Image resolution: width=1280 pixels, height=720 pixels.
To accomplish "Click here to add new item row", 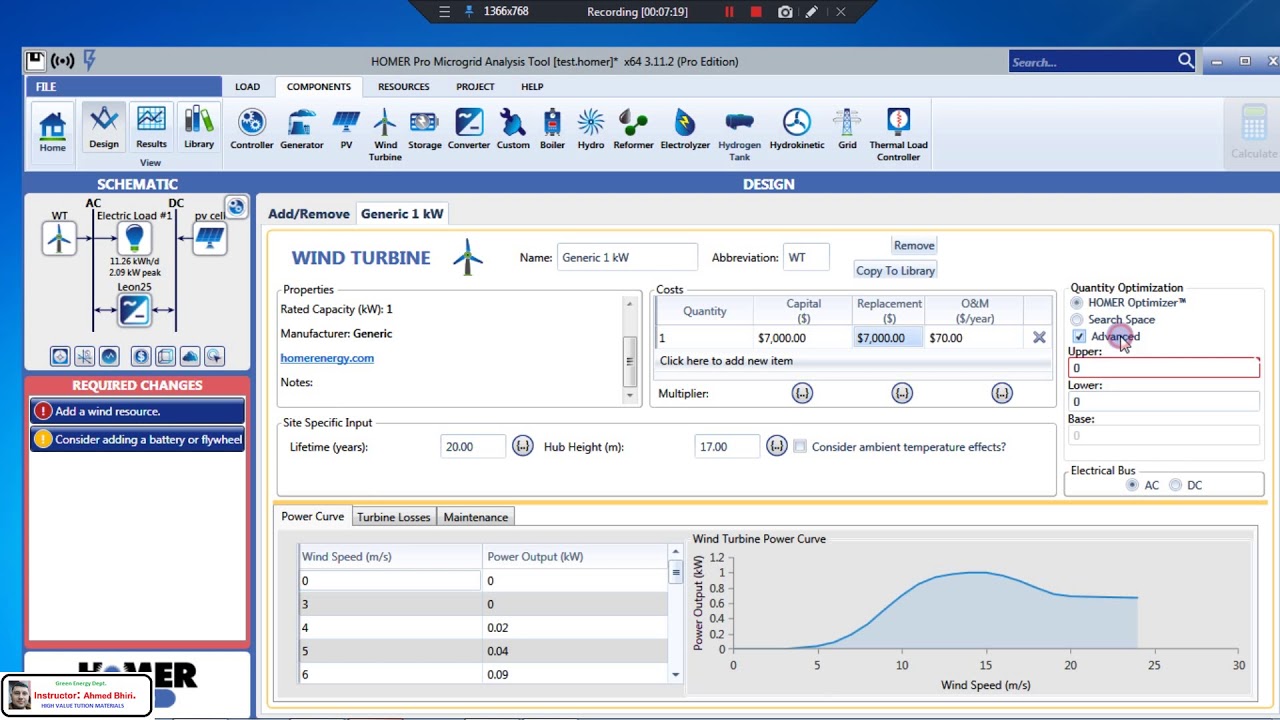I will [x=853, y=361].
